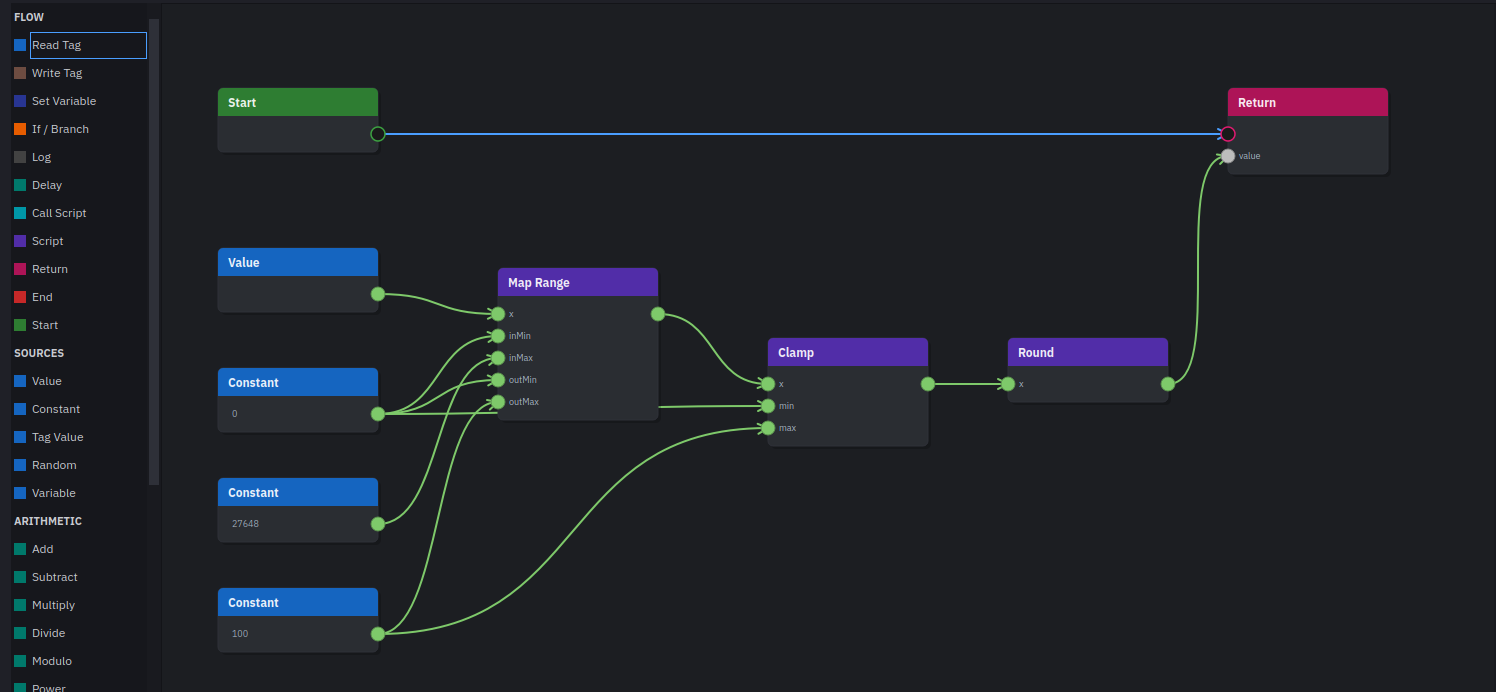
Task: Click the Clamp x input port
Action: (768, 384)
